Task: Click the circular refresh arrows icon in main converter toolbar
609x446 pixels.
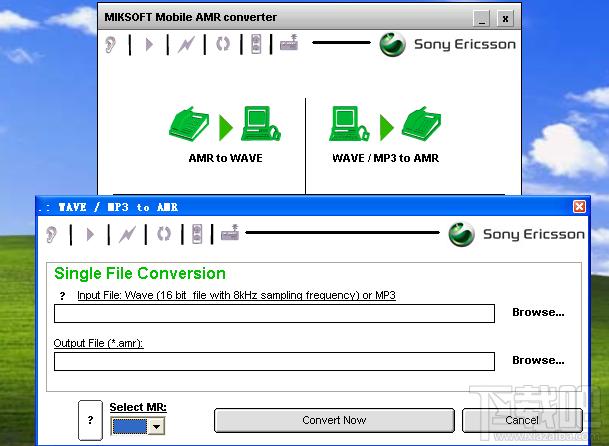Action: click(x=223, y=44)
